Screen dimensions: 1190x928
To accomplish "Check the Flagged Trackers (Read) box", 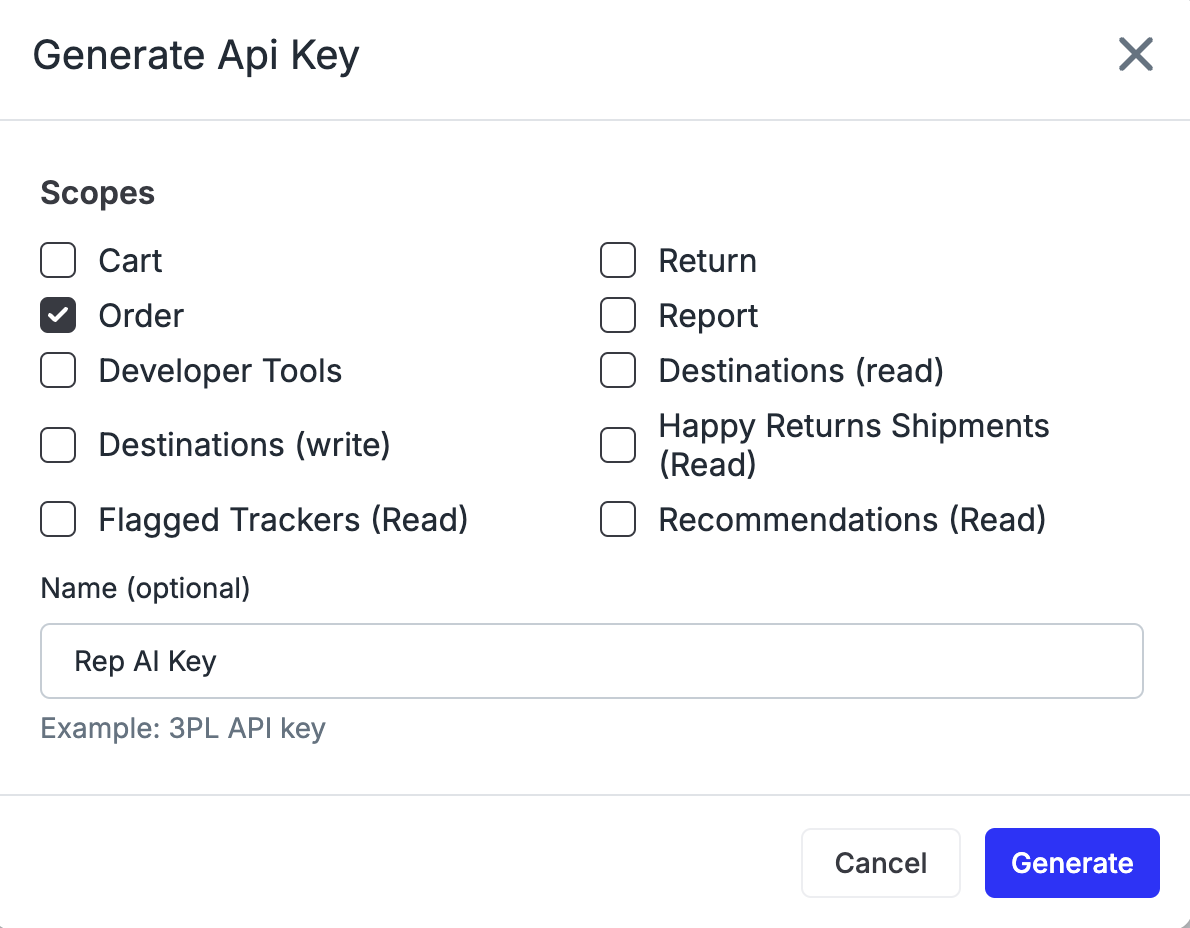I will coord(58,520).
